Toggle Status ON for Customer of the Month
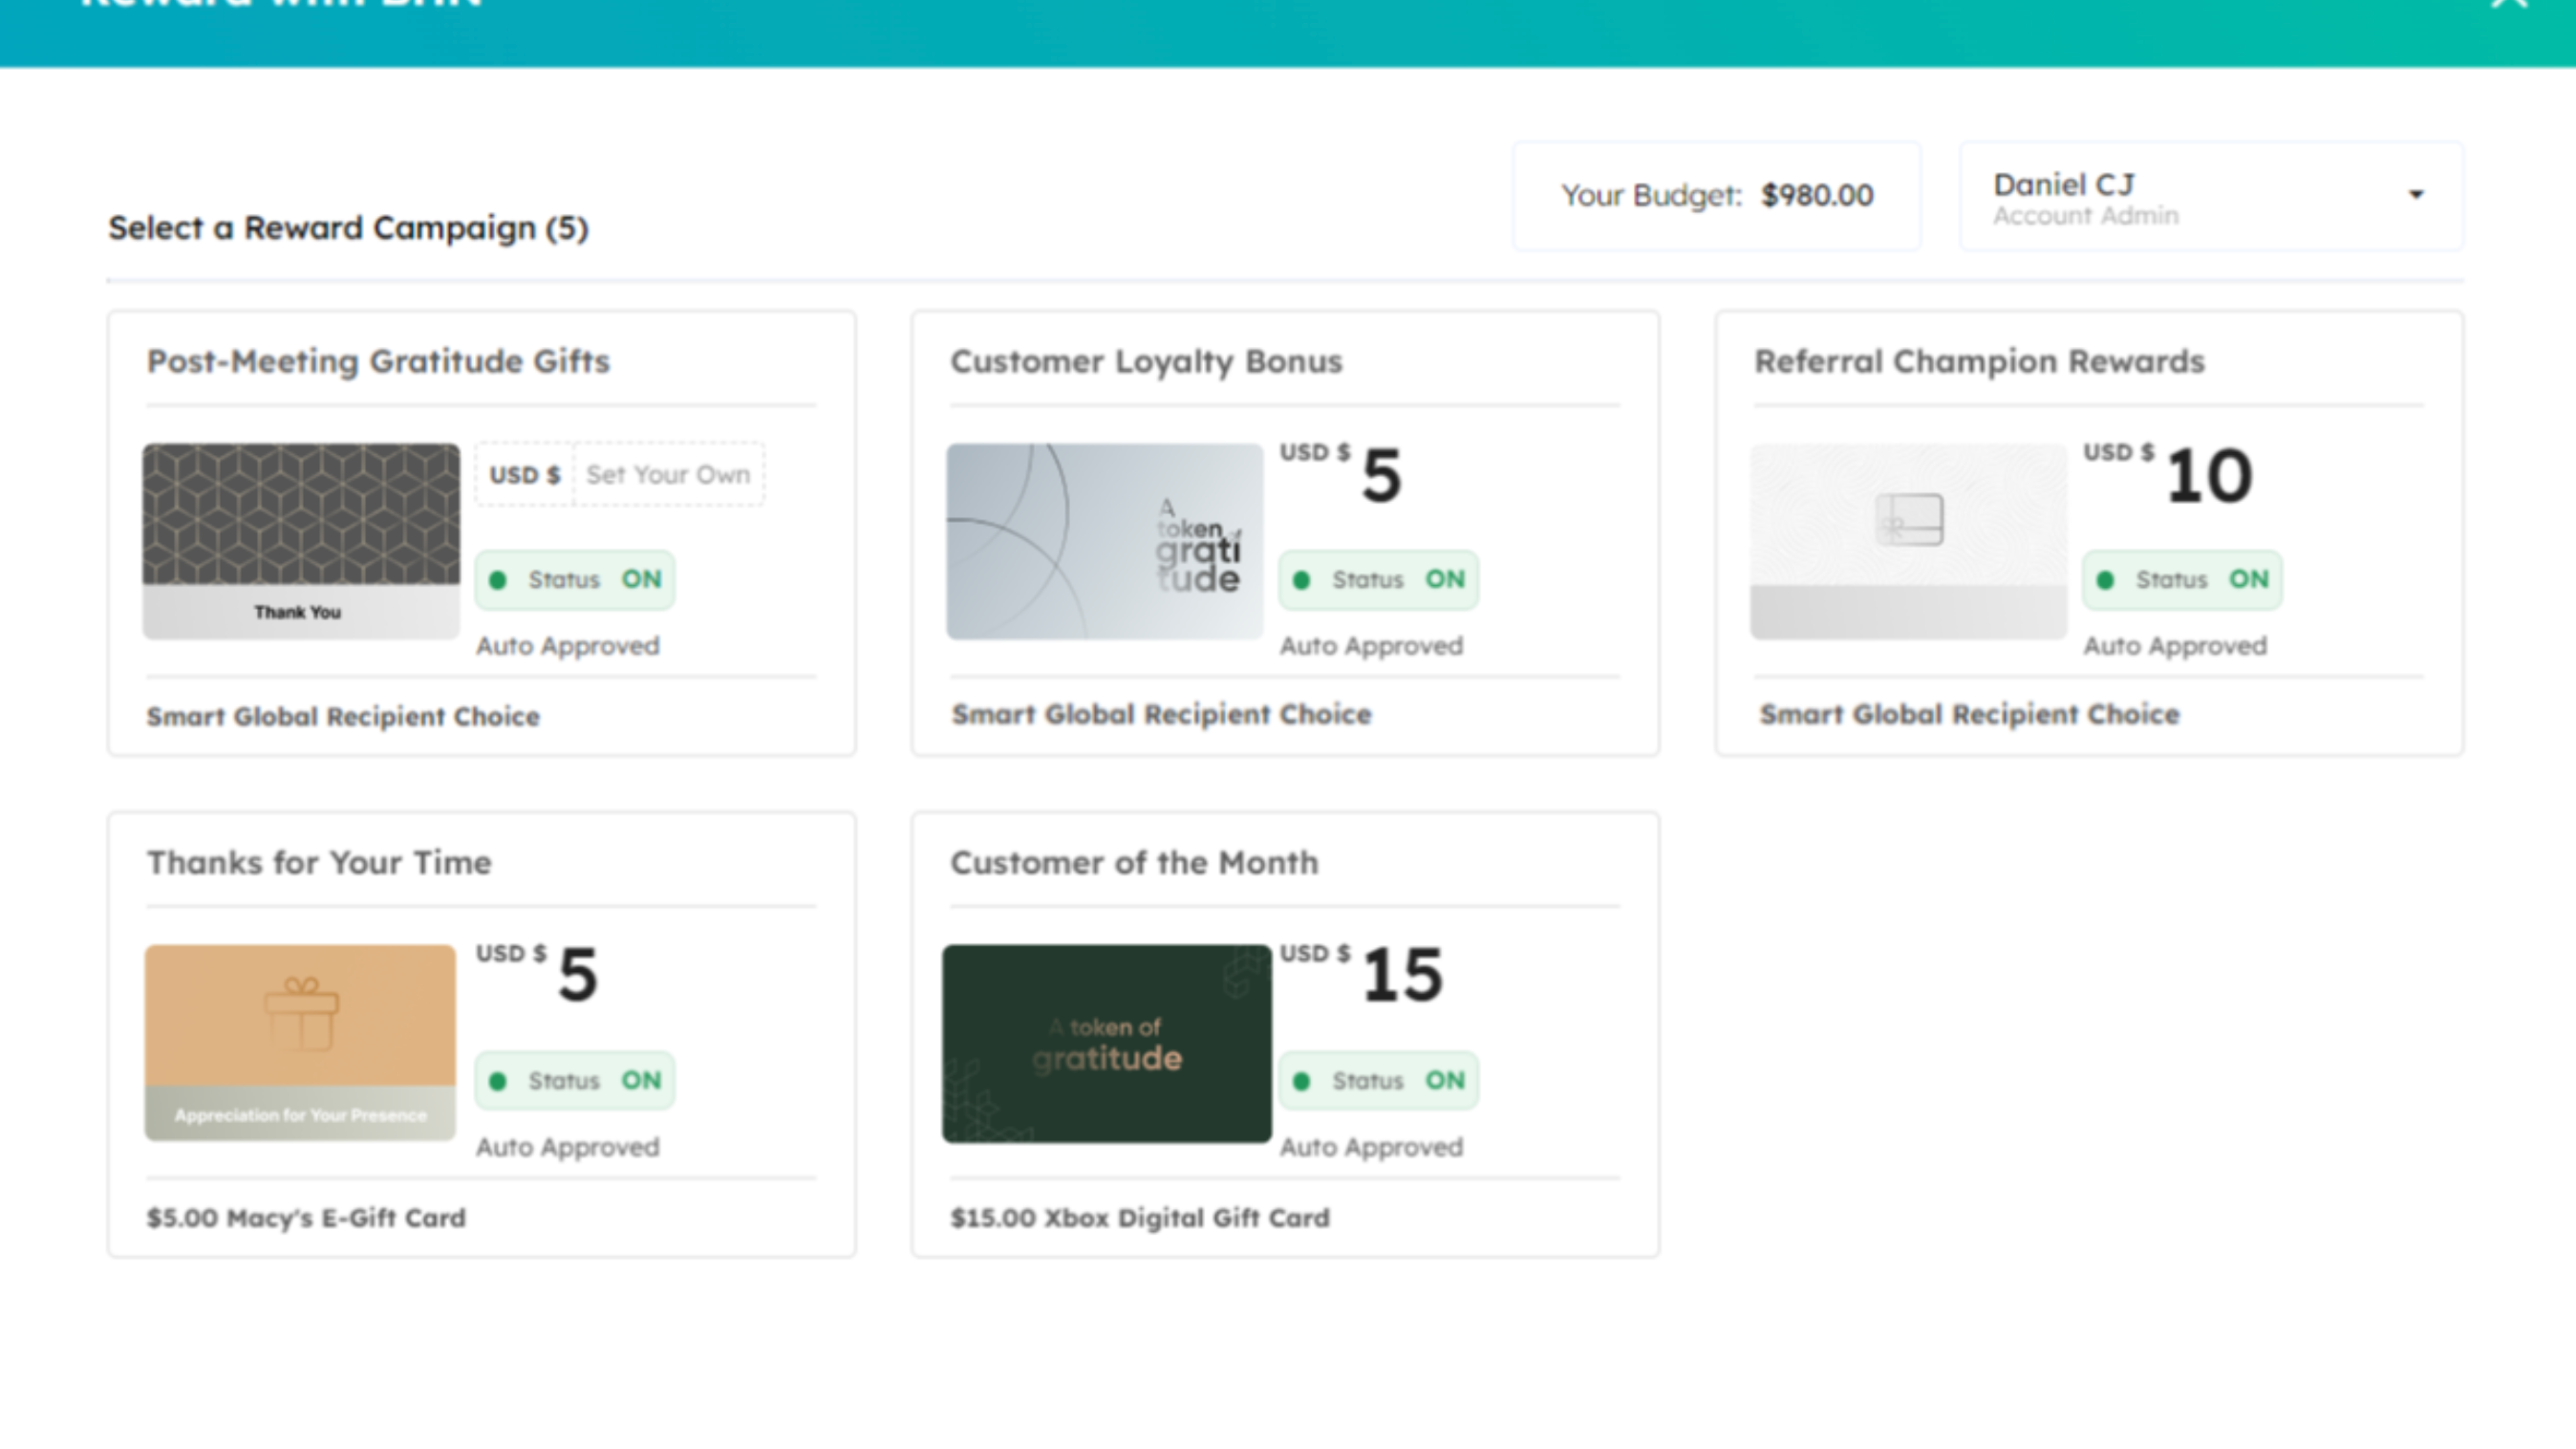The width and height of the screenshot is (2576, 1449). point(1378,1081)
